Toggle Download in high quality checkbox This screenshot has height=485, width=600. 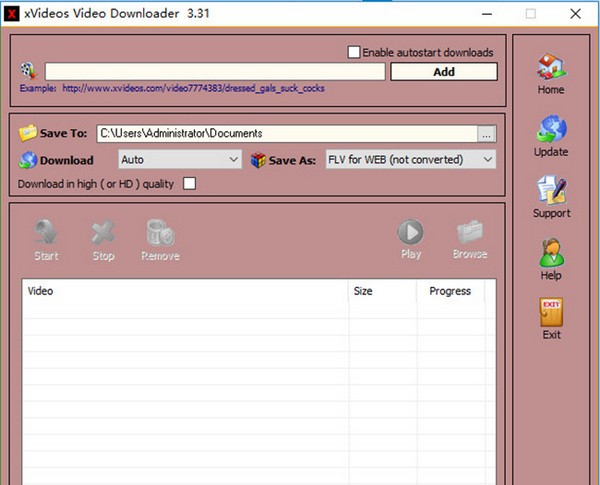point(189,184)
